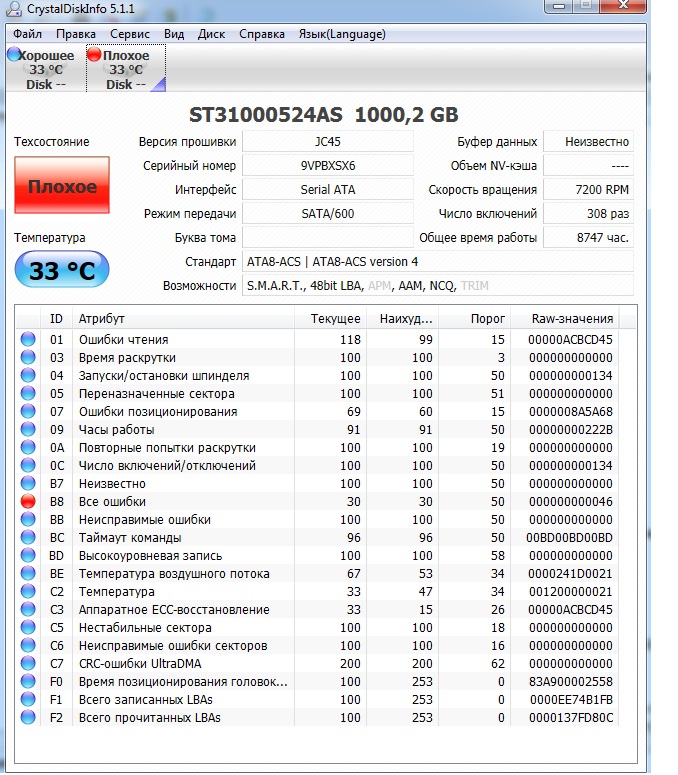
Task: Click the red status icon of Плохое disk
Action: tap(94, 54)
